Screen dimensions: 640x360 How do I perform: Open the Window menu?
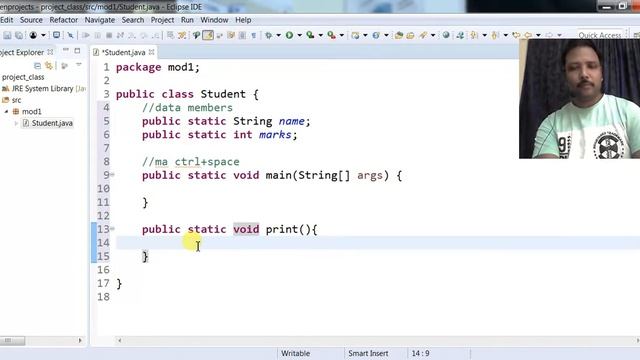(214, 20)
